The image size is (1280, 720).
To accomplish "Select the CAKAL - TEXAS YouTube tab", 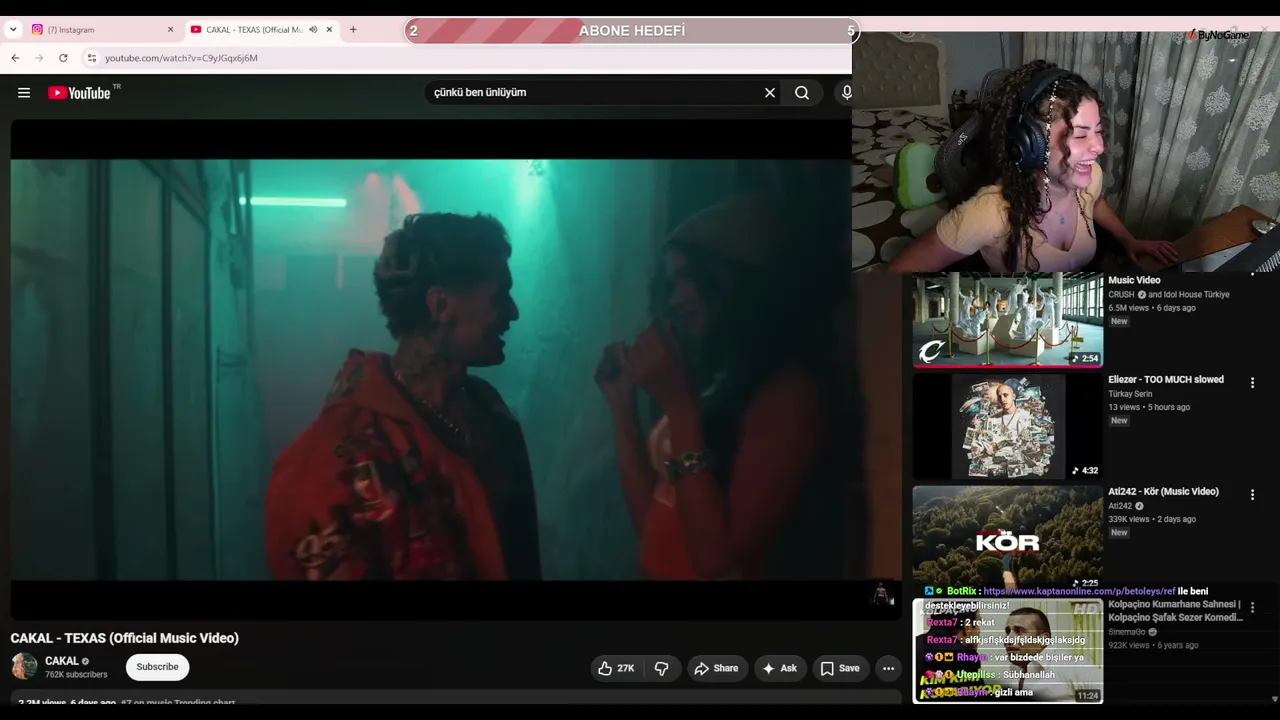I will pyautogui.click(x=262, y=30).
